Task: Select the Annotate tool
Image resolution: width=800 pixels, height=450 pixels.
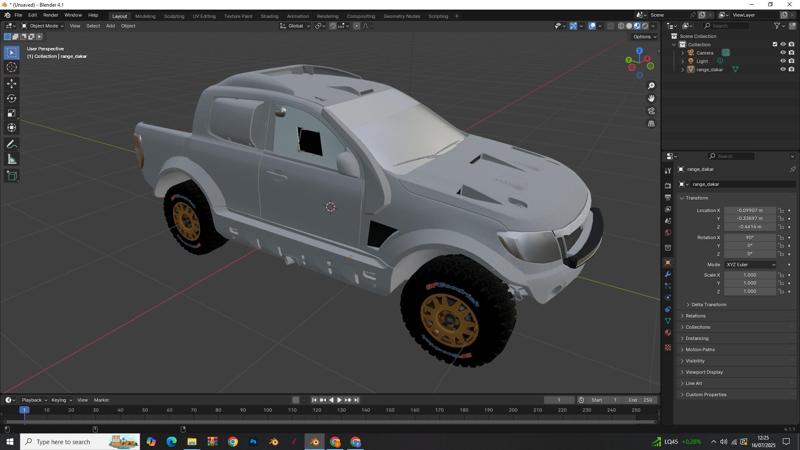Action: pyautogui.click(x=11, y=144)
